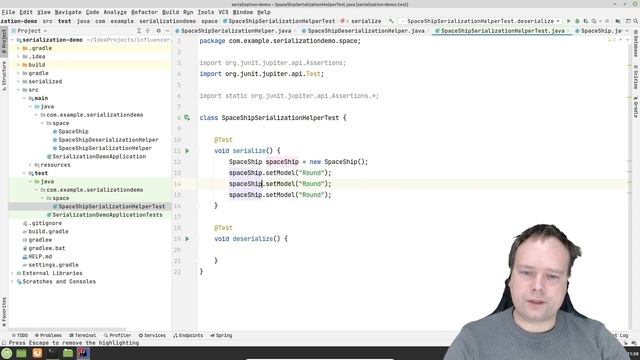Viewport: 640px width, 360px height.
Task: Open the run configuration dropdown
Action: click(x=480, y=21)
